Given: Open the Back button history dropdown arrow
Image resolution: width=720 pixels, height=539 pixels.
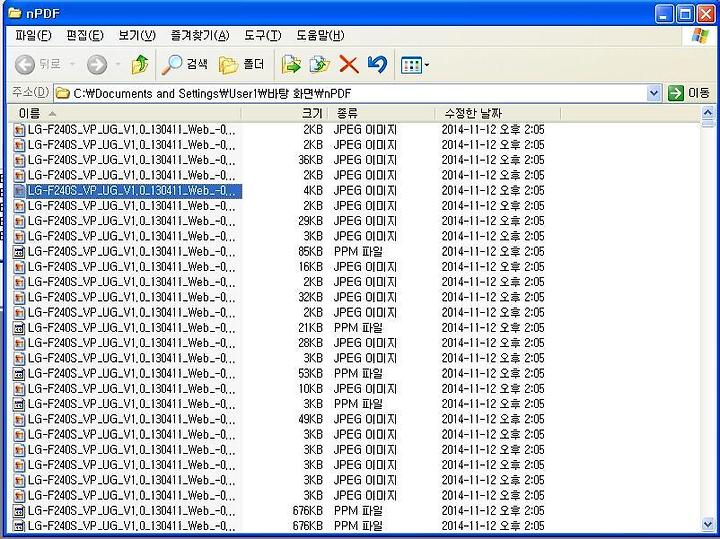Looking at the screenshot, I should pyautogui.click(x=73, y=64).
